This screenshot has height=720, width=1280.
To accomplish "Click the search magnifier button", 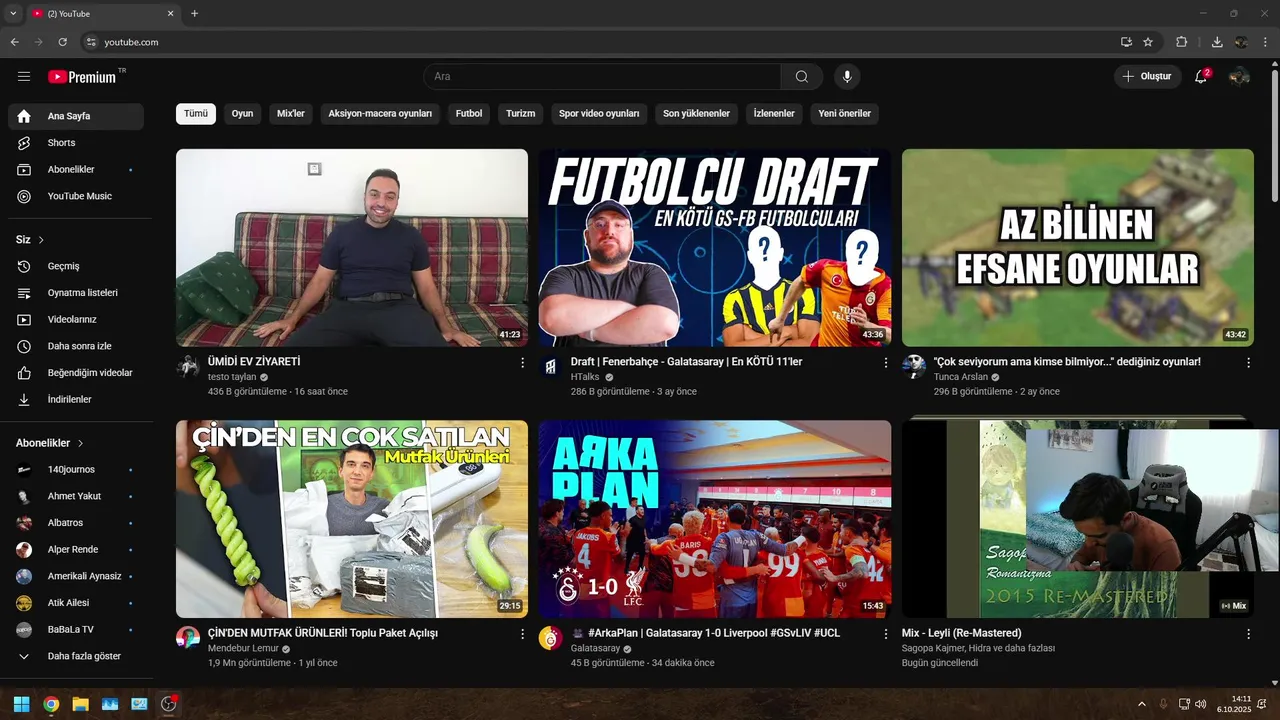I will 802,76.
